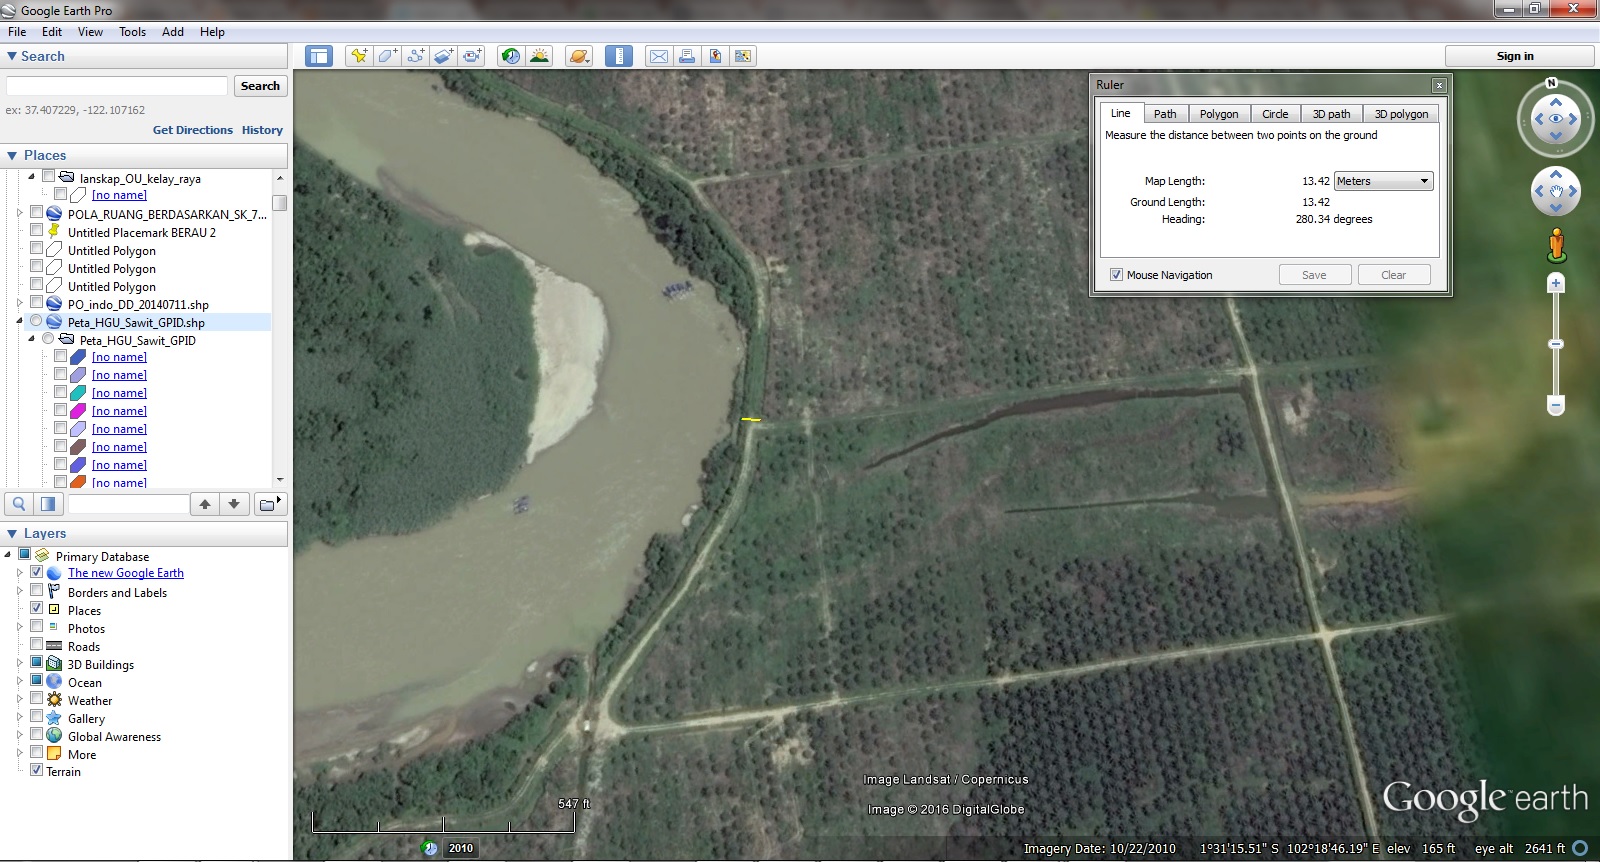Expand the PO_indo_DD_20140711.shp tree node
1600x862 pixels.
(20, 303)
